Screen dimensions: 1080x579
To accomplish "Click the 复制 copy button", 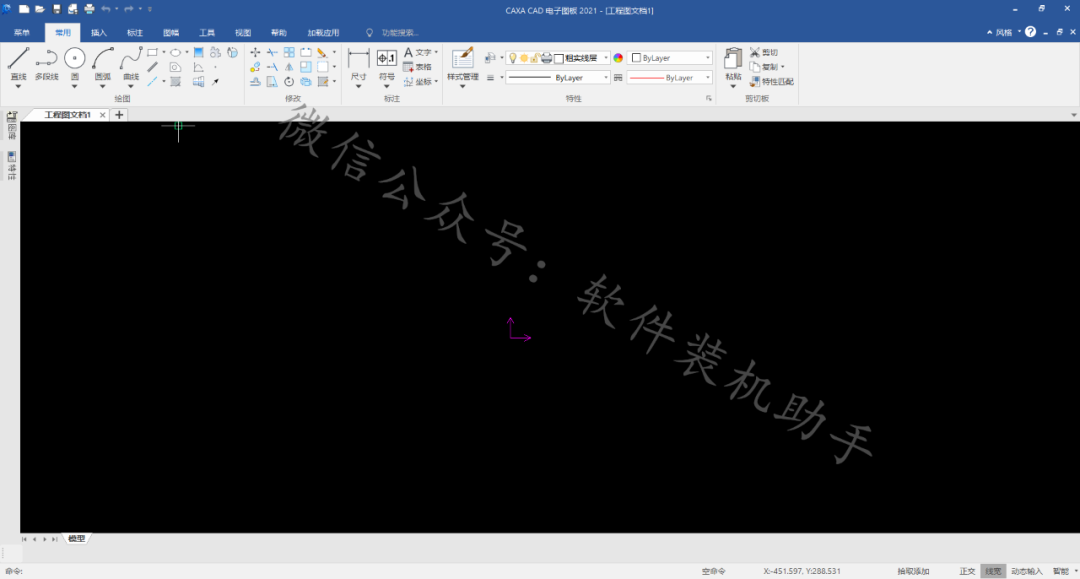I will 765,67.
